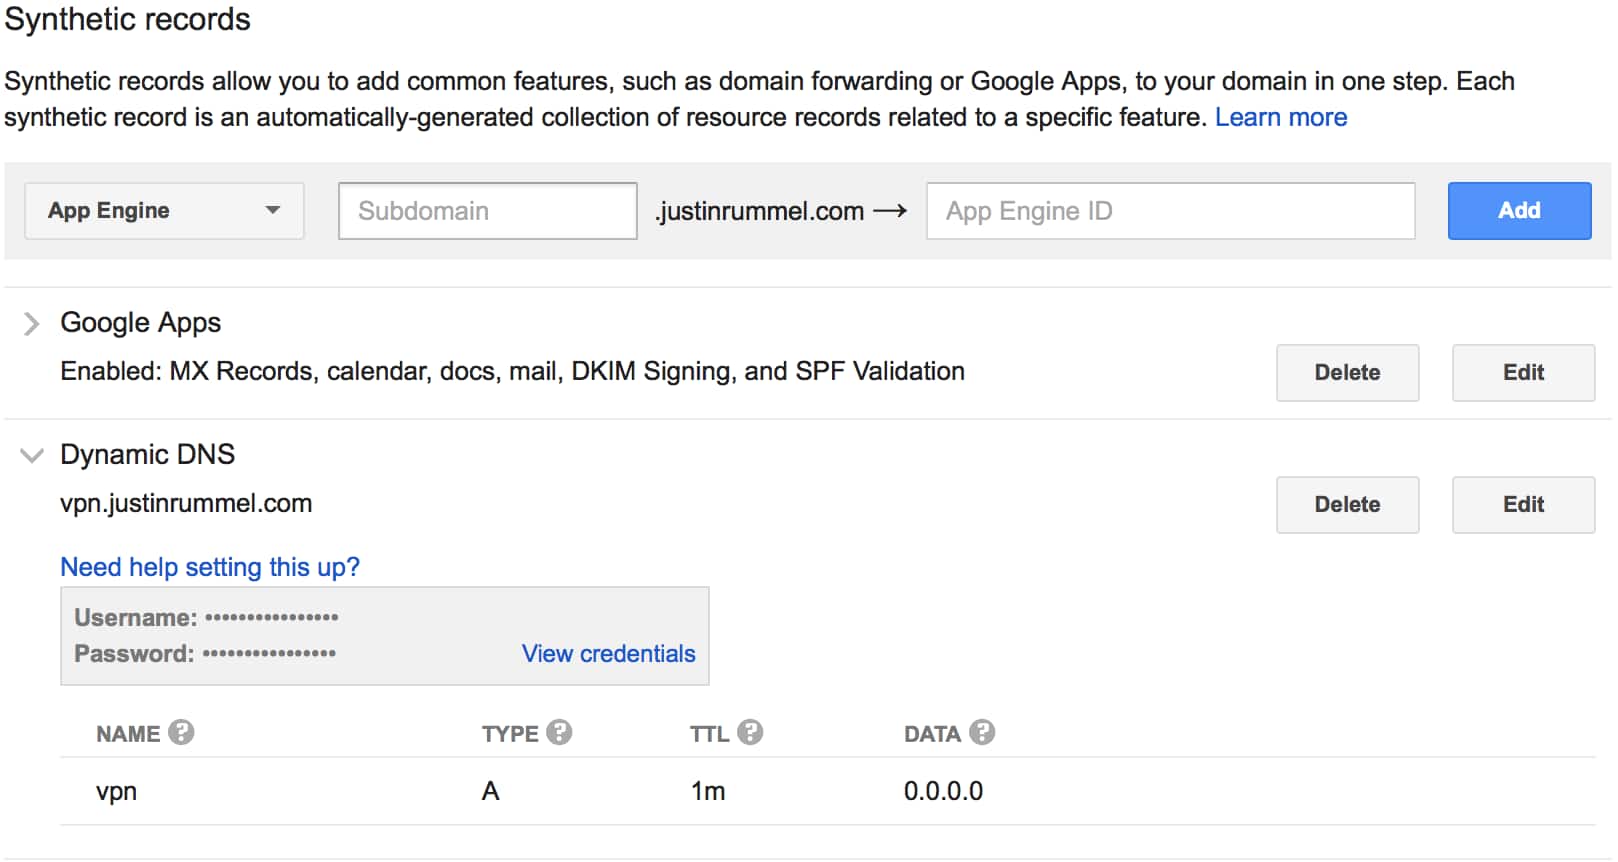
Task: Open 'Need help setting this up?' link
Action: click(210, 568)
